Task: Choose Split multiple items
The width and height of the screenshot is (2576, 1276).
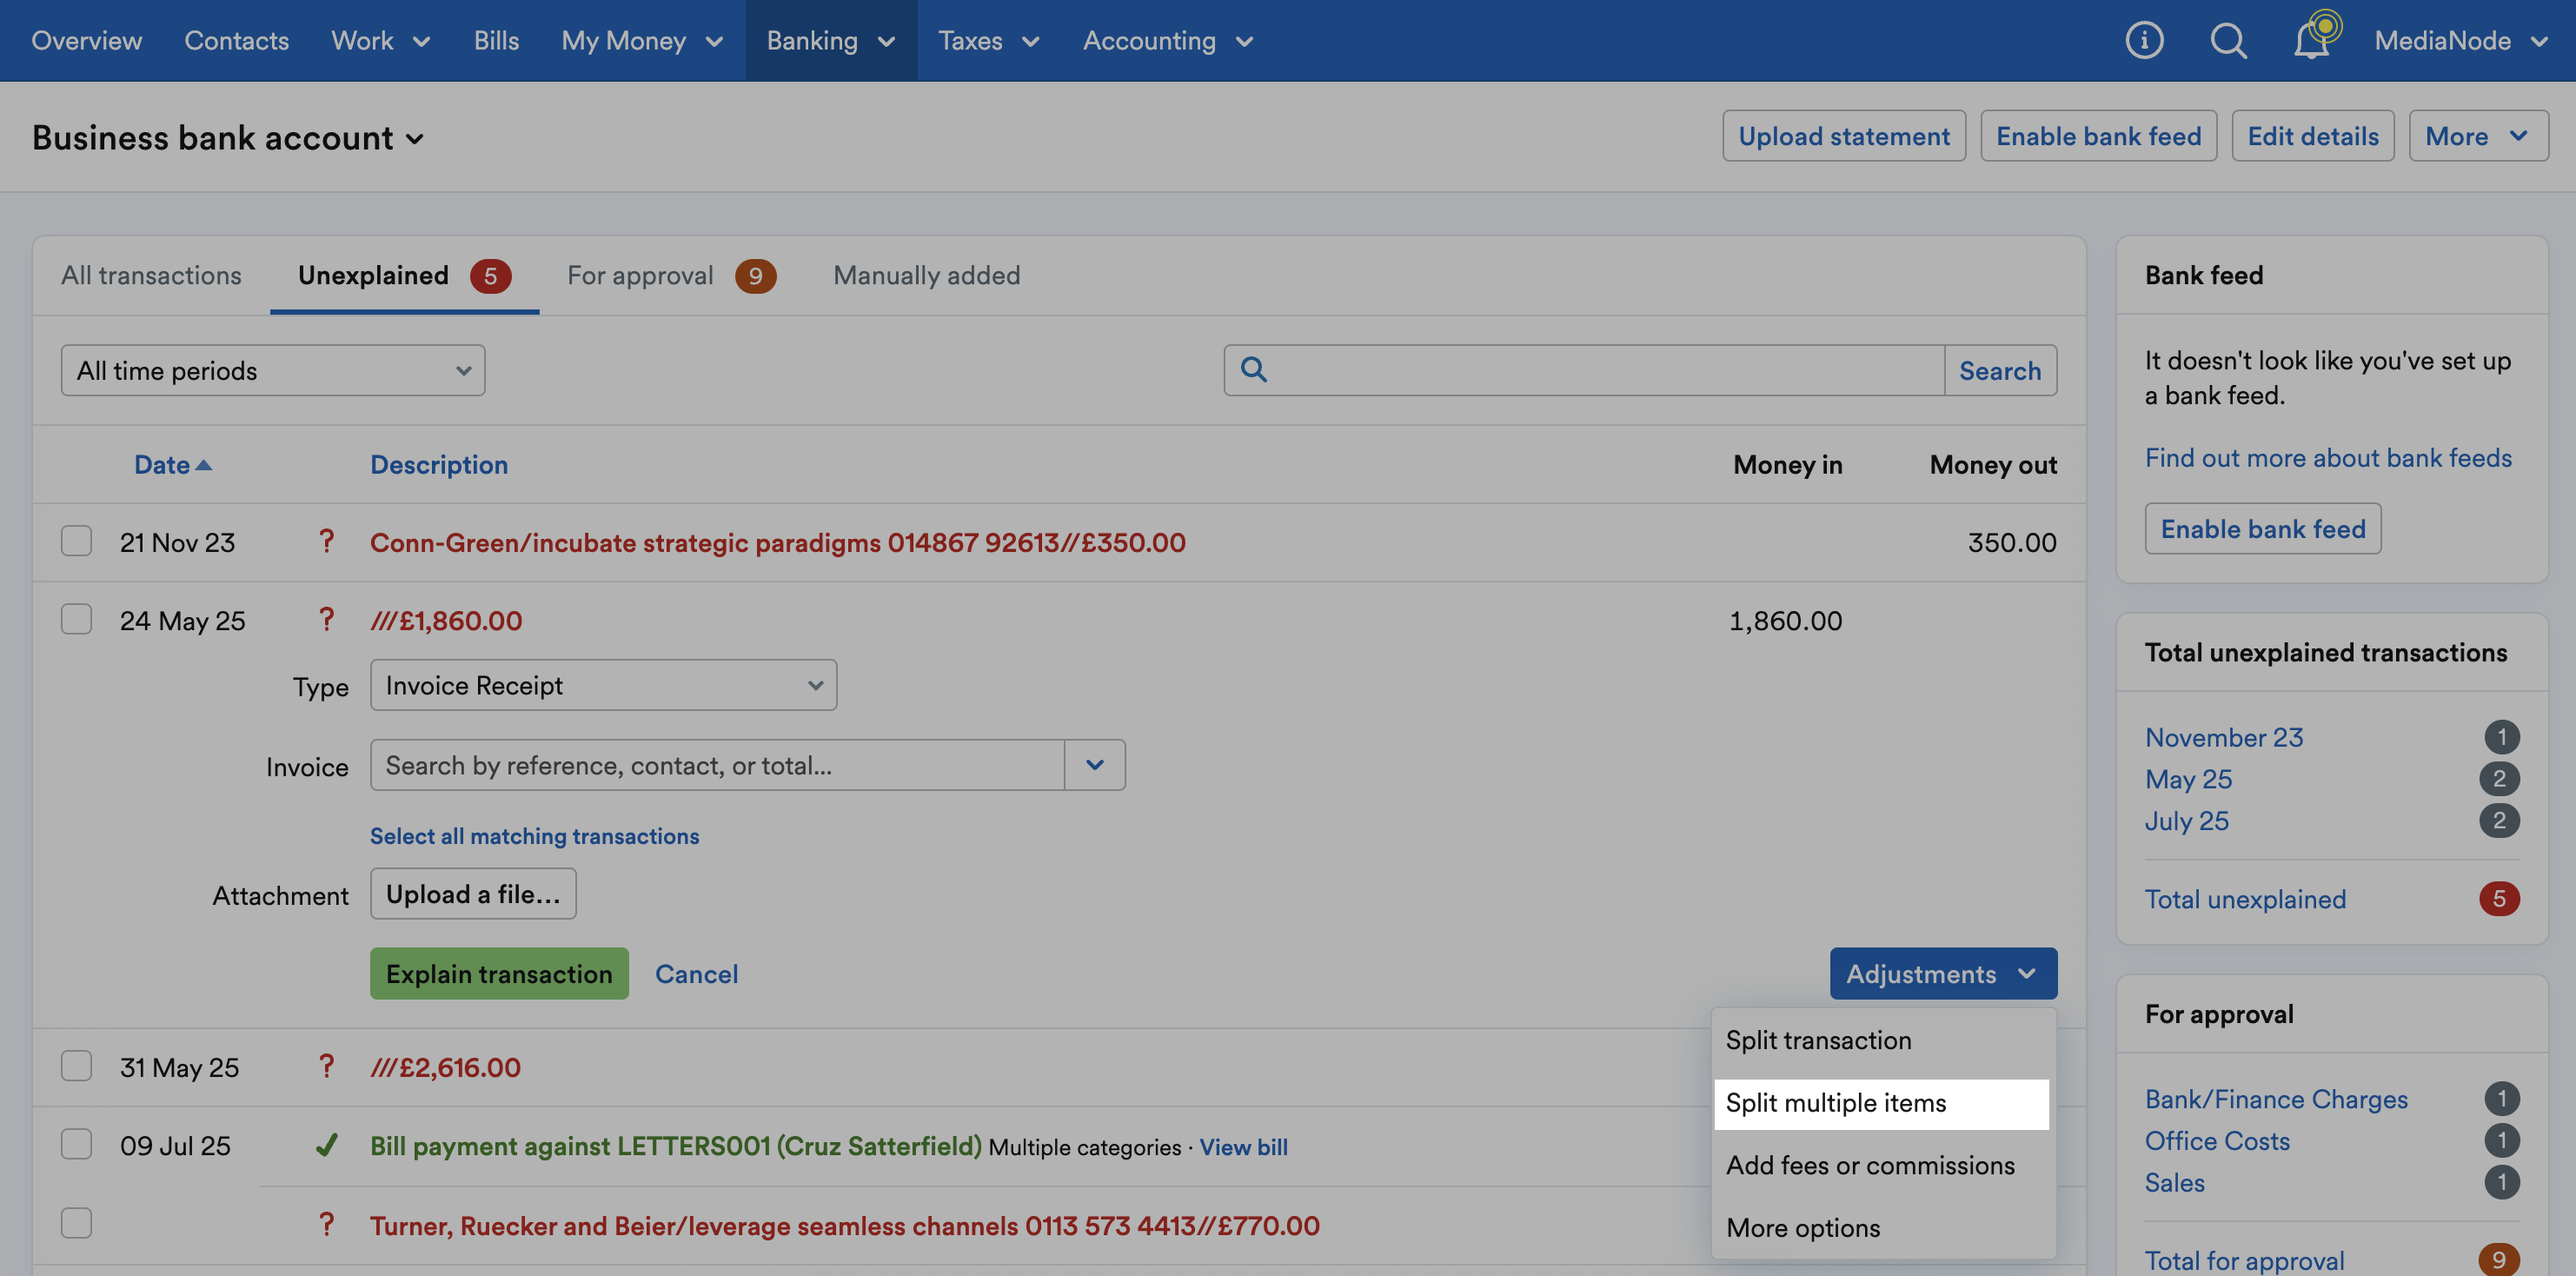Action: point(1881,1103)
